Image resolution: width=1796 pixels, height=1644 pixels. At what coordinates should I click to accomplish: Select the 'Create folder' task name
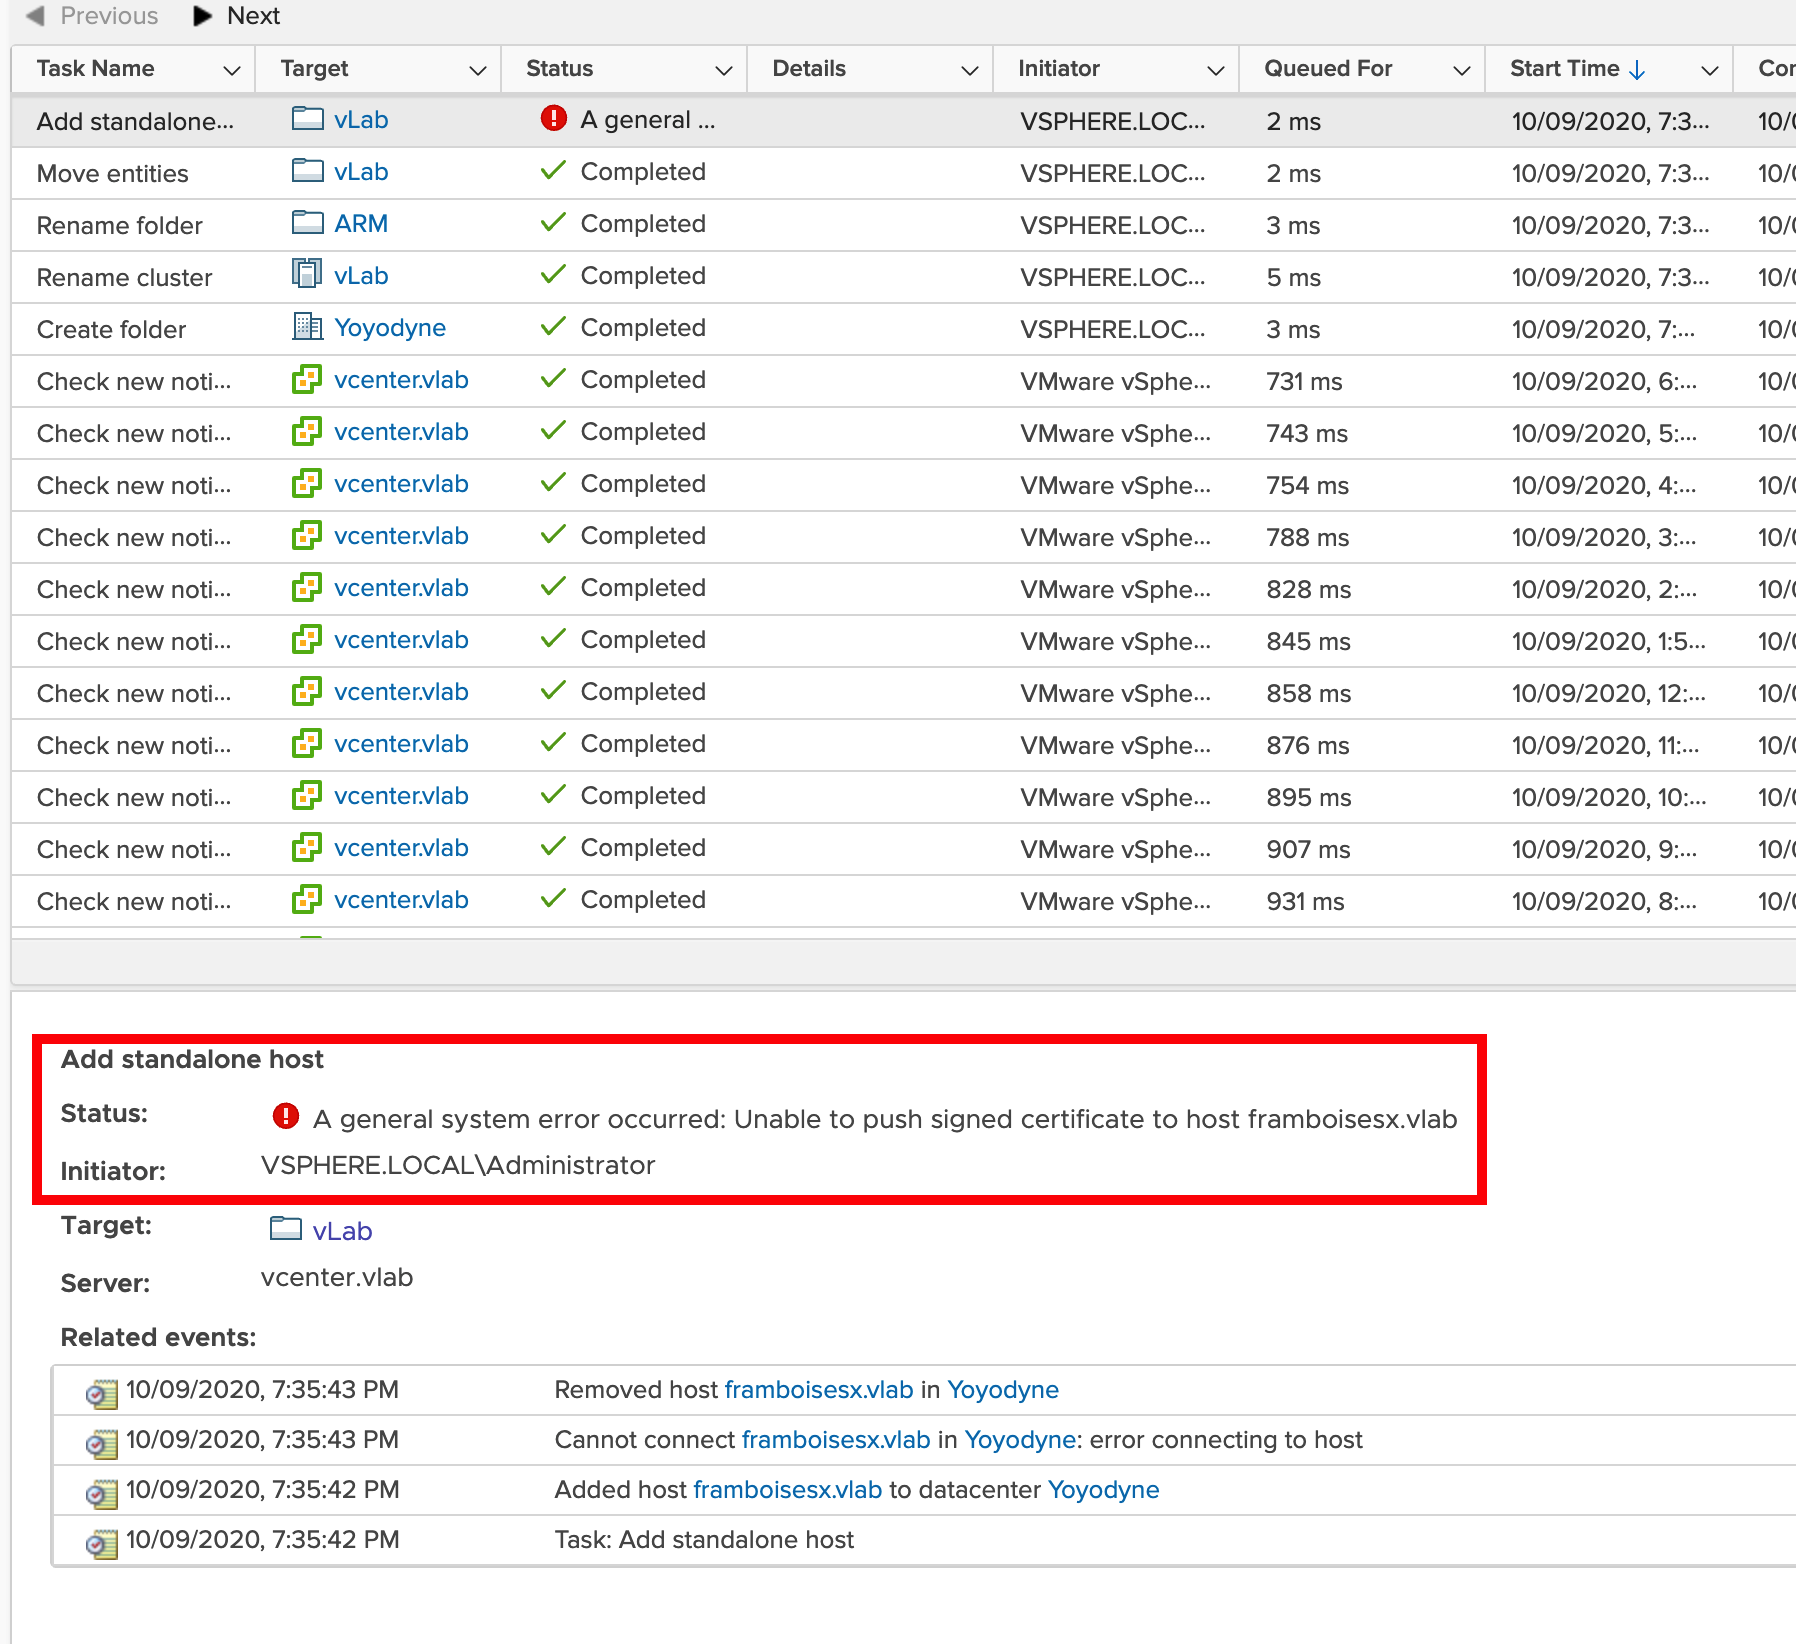pyautogui.click(x=111, y=330)
